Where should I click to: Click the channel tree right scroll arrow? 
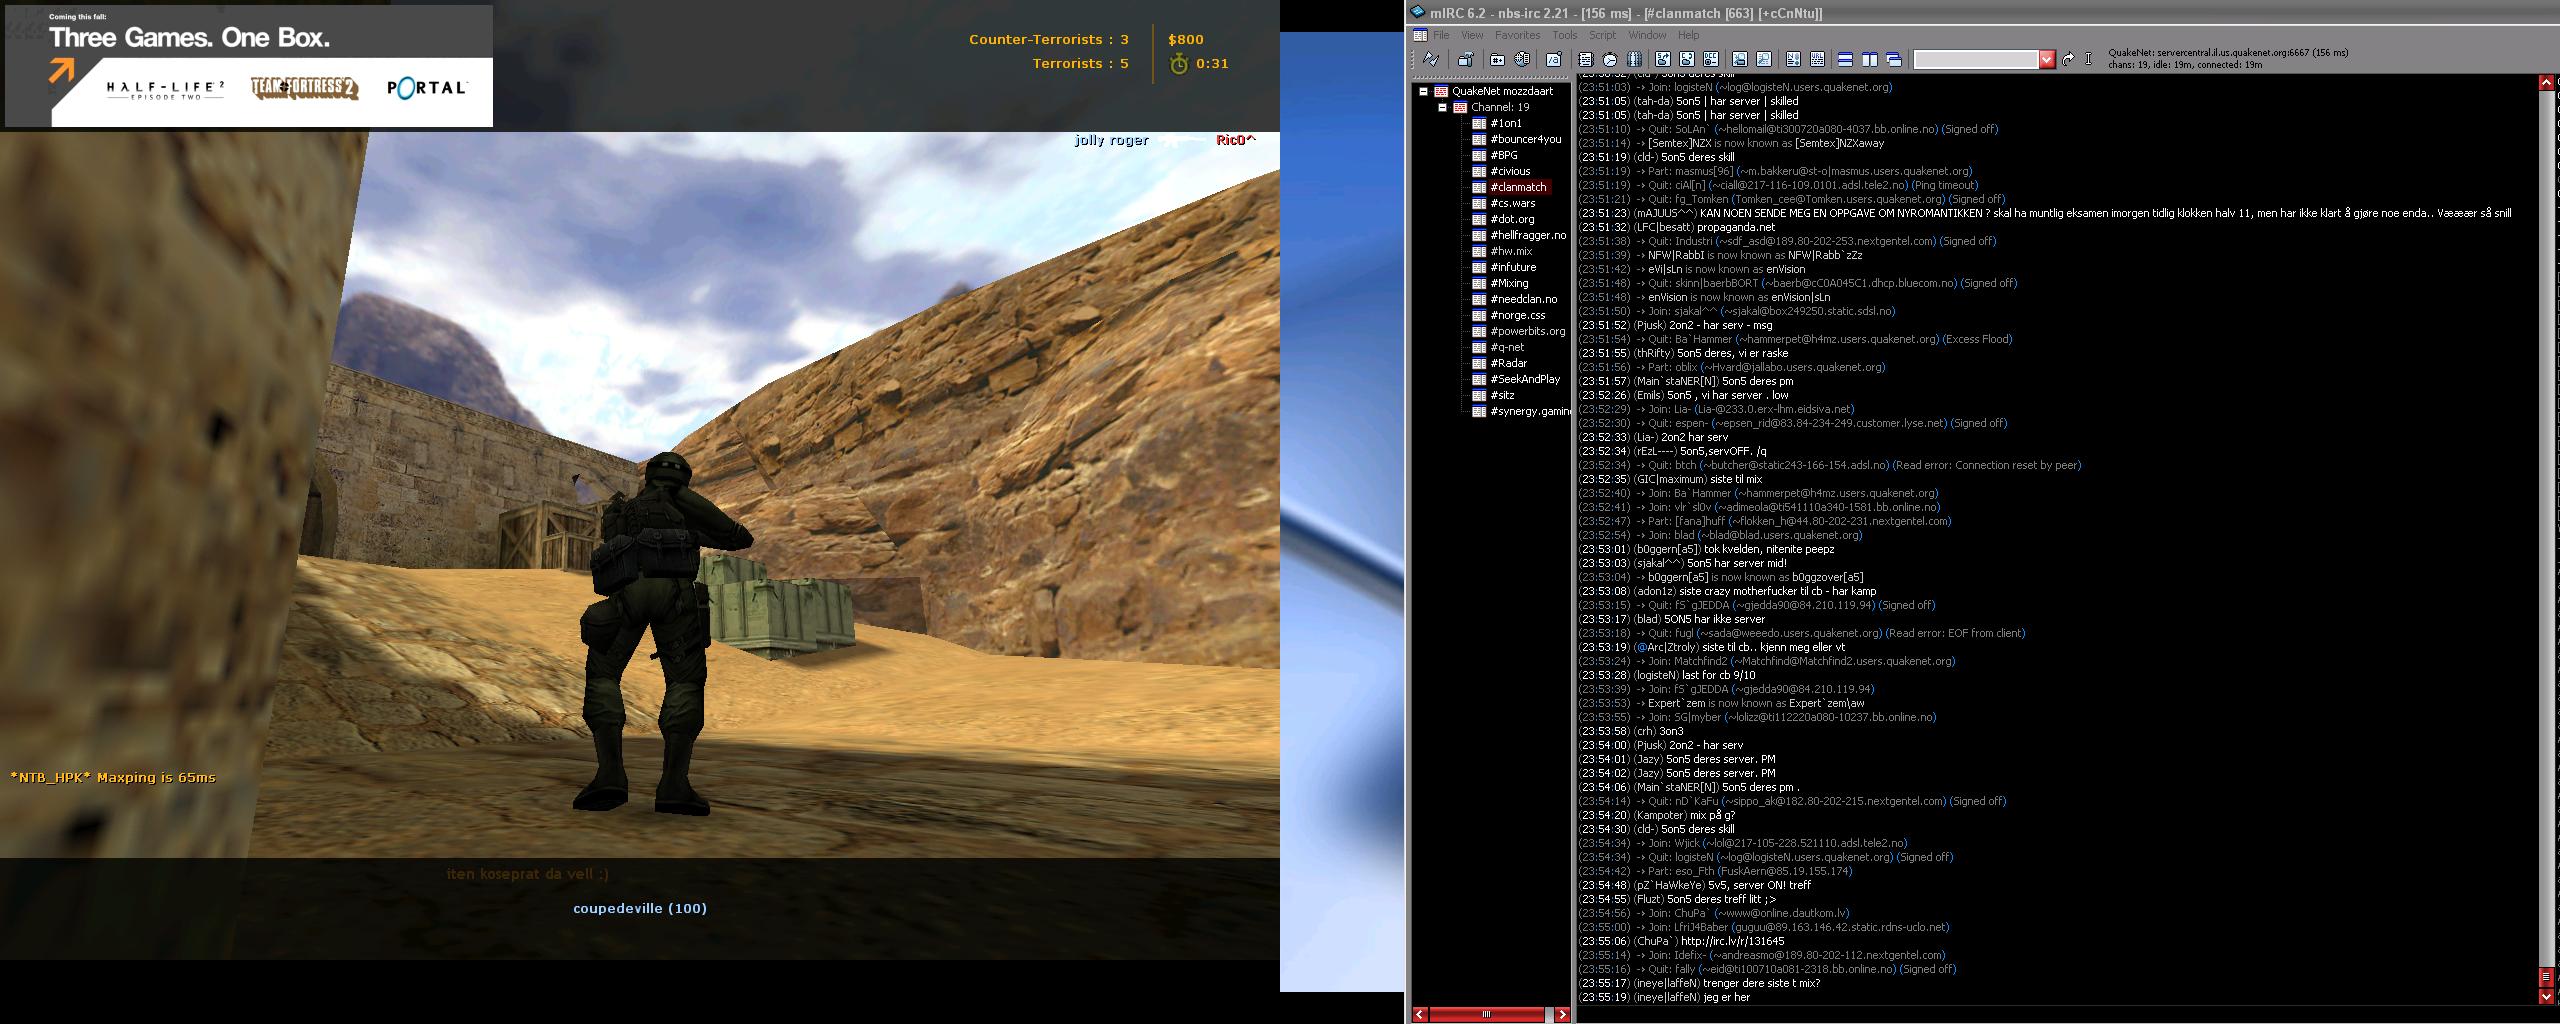click(1563, 1014)
